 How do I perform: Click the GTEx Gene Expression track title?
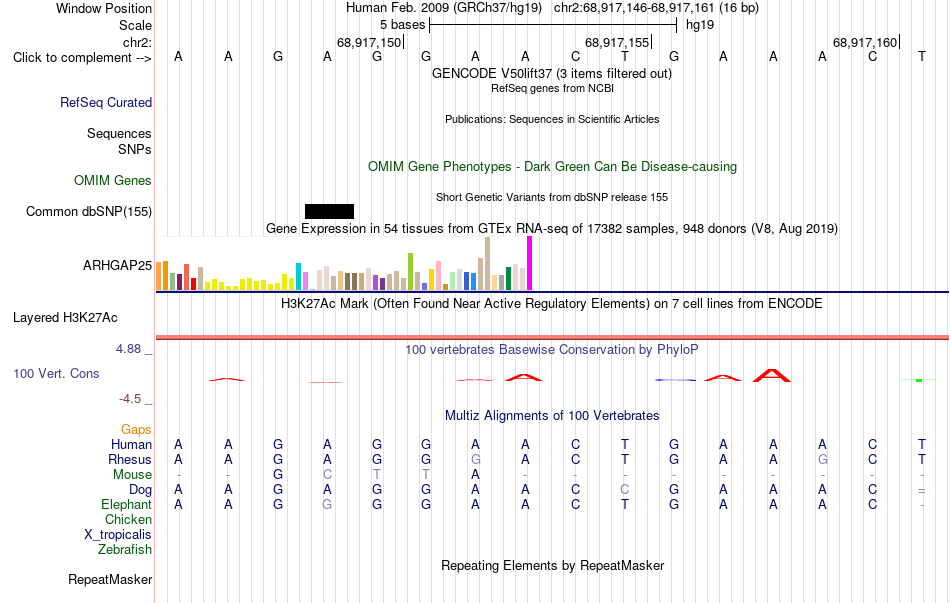[x=552, y=228]
